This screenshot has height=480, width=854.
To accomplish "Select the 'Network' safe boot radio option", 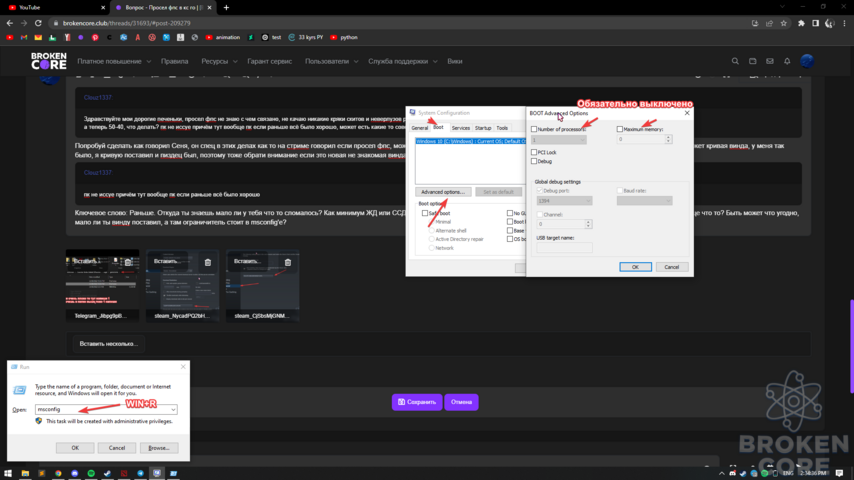I will [431, 248].
